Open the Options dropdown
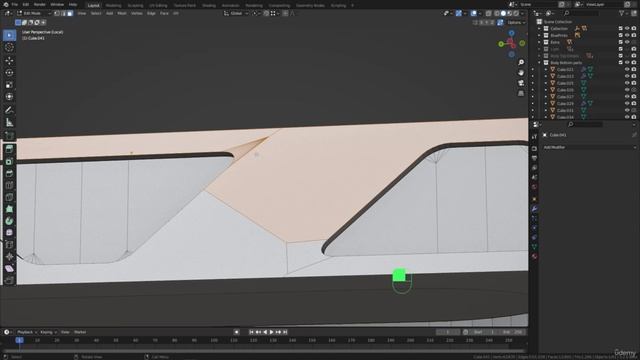 click(x=516, y=22)
